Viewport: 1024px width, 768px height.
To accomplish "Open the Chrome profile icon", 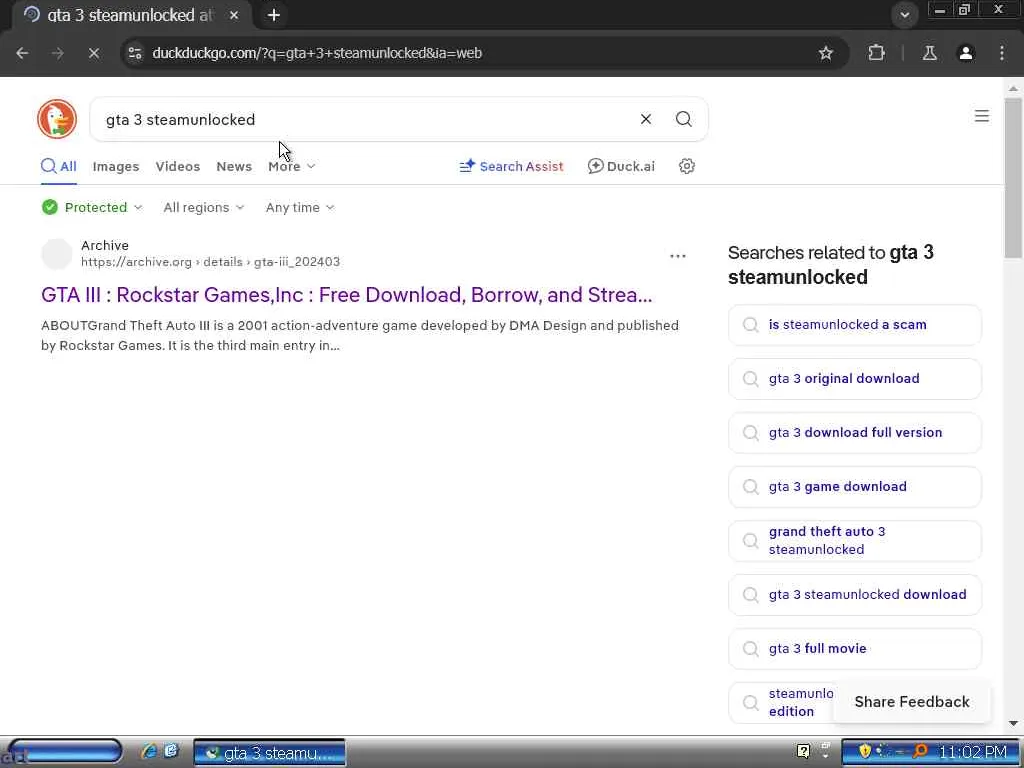I will click(x=965, y=53).
